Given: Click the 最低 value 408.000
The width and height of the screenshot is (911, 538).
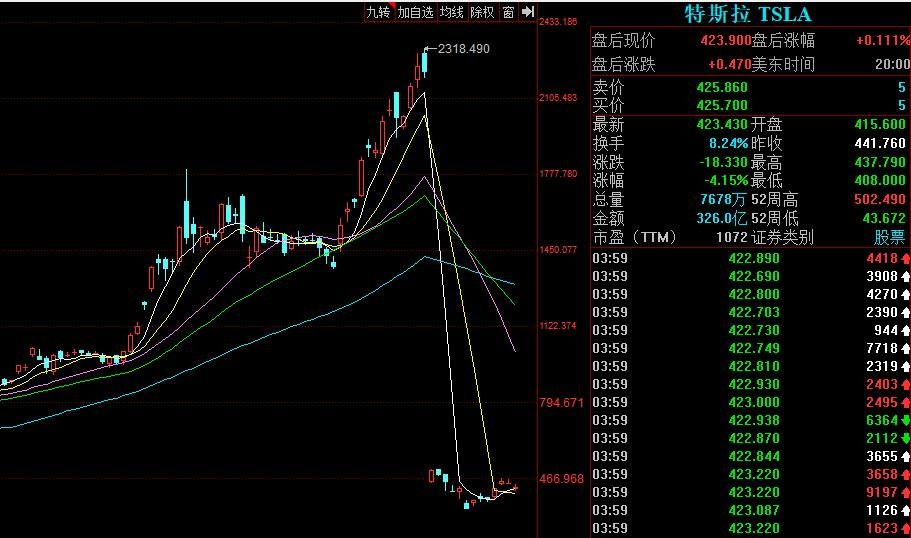Looking at the screenshot, I should 880,181.
